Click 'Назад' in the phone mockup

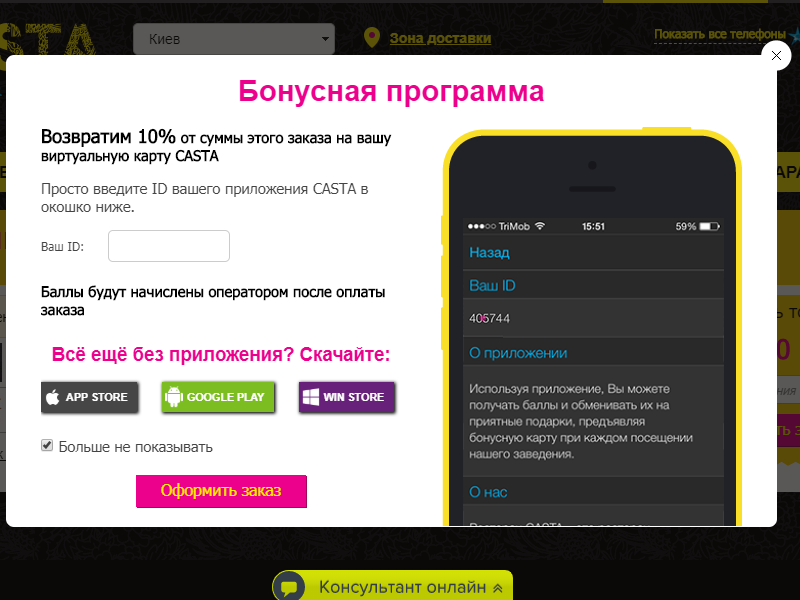click(x=489, y=253)
